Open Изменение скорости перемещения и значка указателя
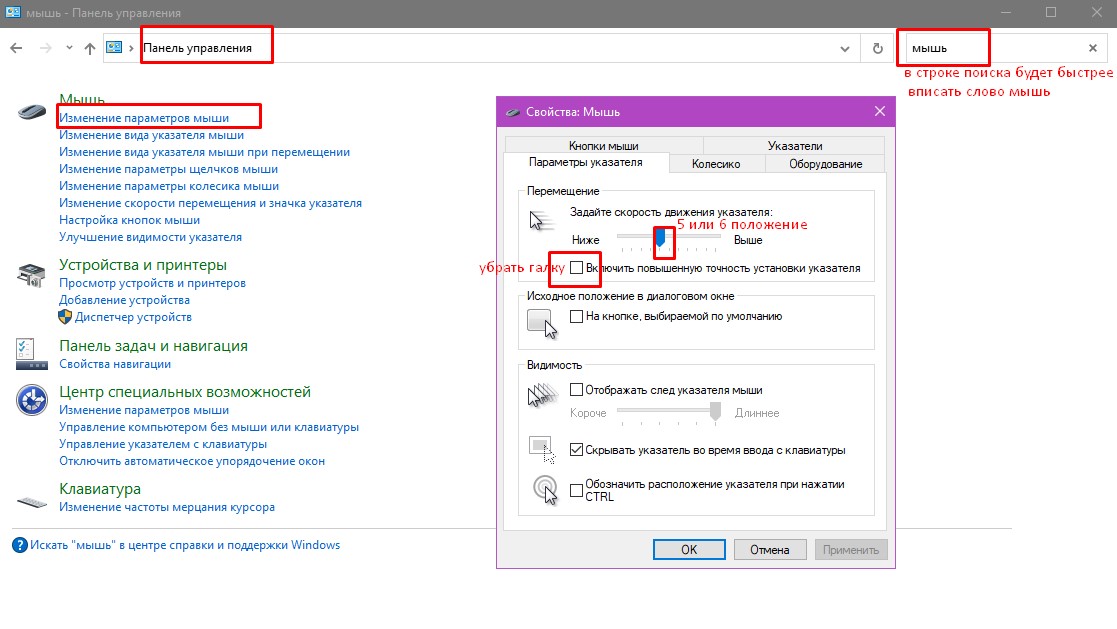Image resolution: width=1117 pixels, height=629 pixels. [x=210, y=204]
